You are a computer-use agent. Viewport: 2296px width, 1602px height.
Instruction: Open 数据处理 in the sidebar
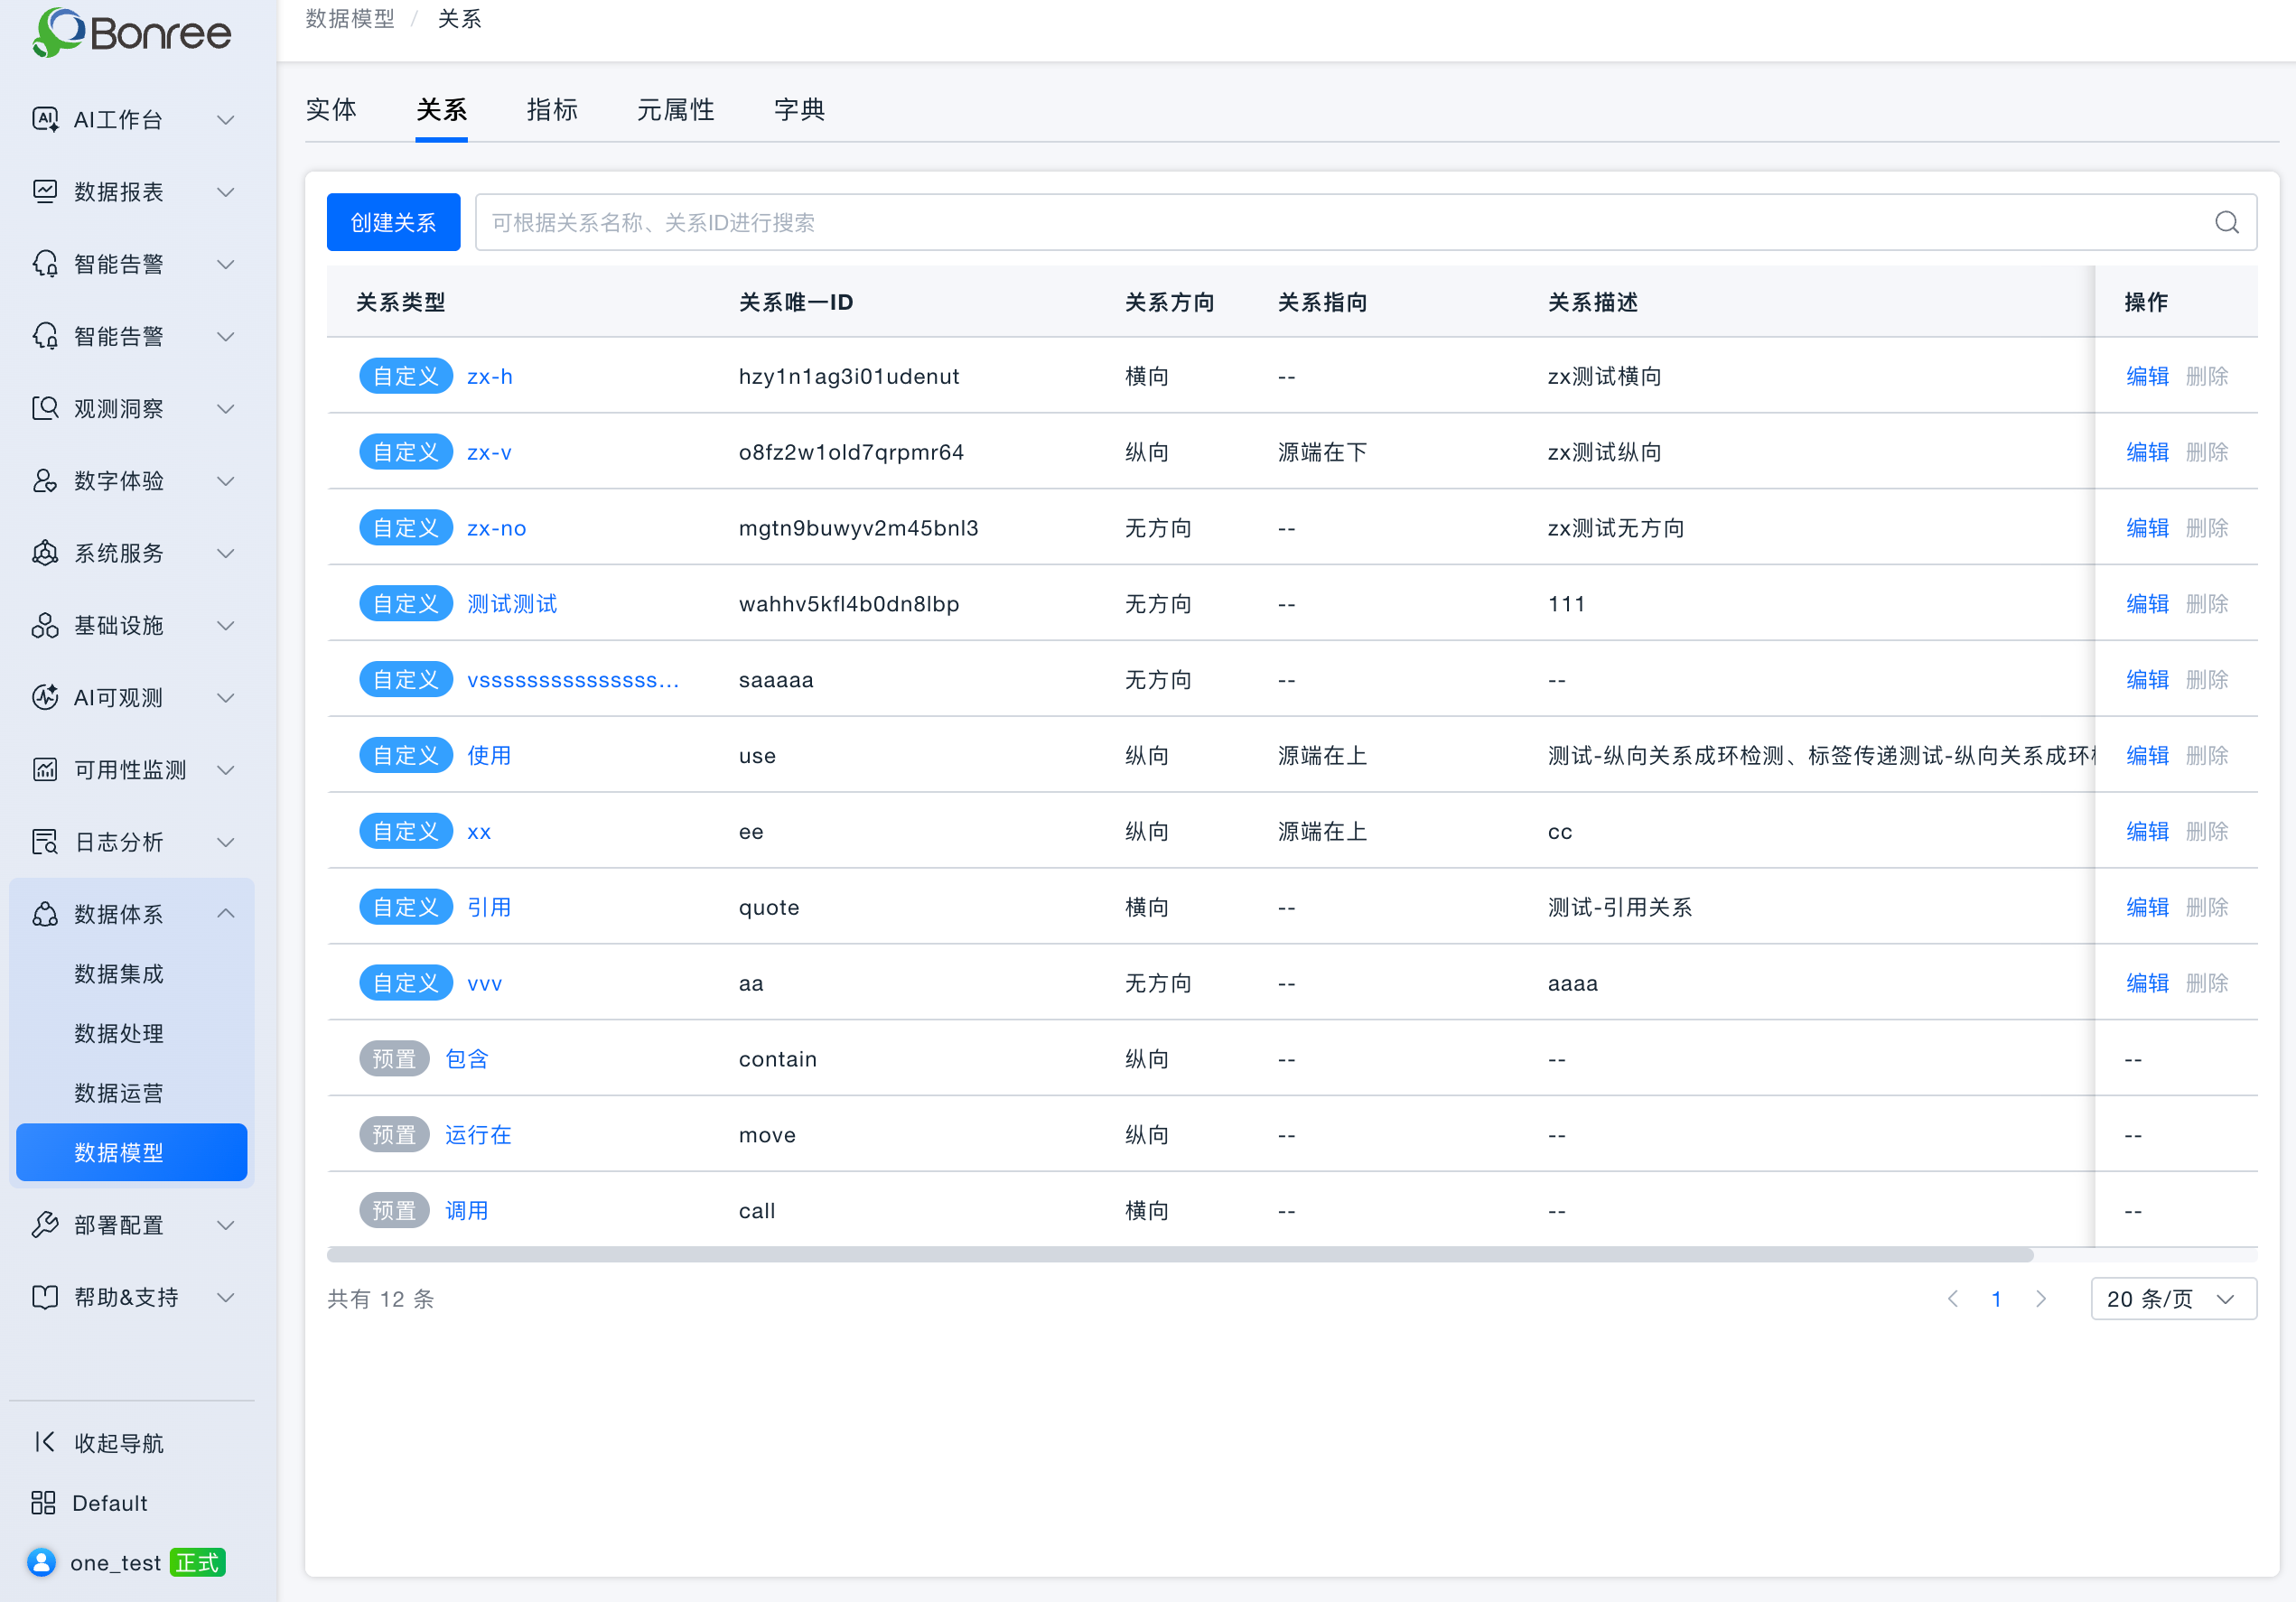point(119,1033)
